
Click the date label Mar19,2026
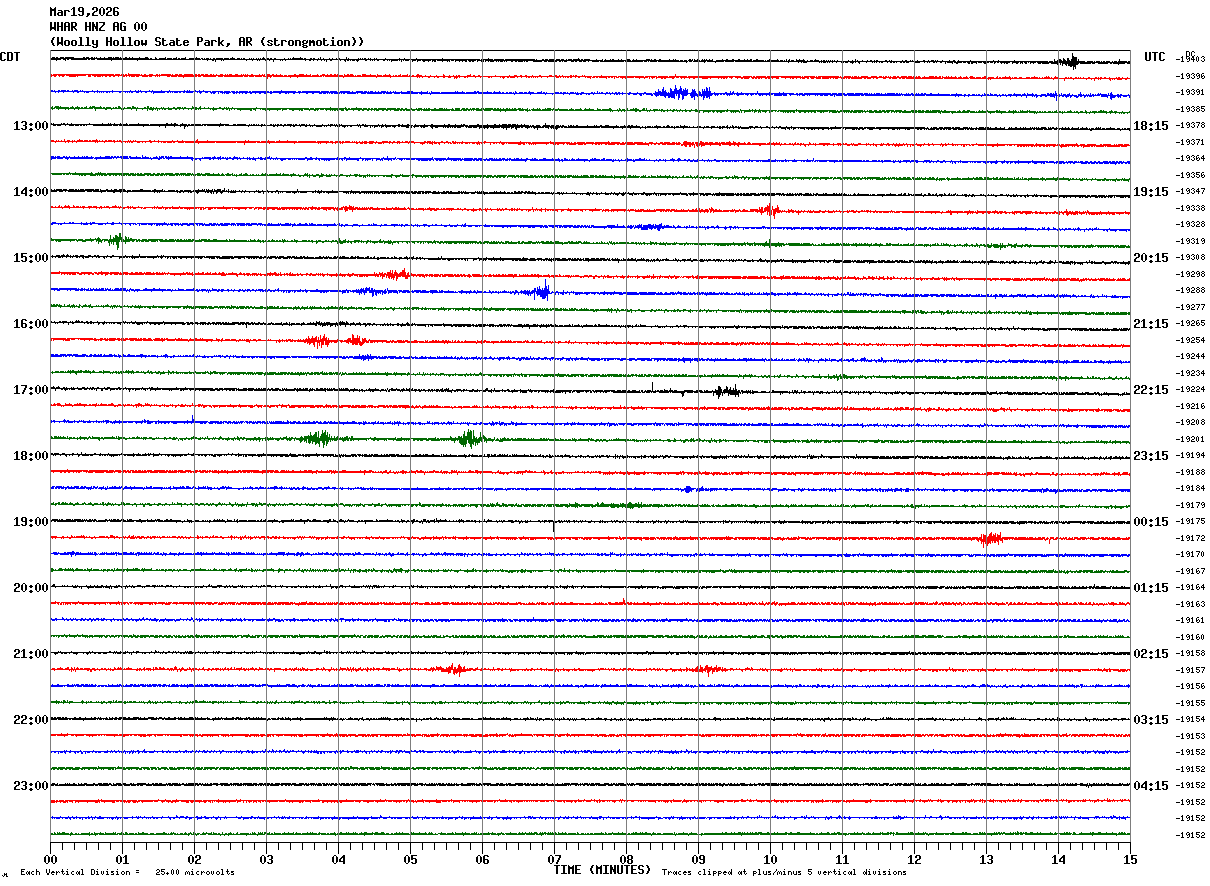[84, 12]
